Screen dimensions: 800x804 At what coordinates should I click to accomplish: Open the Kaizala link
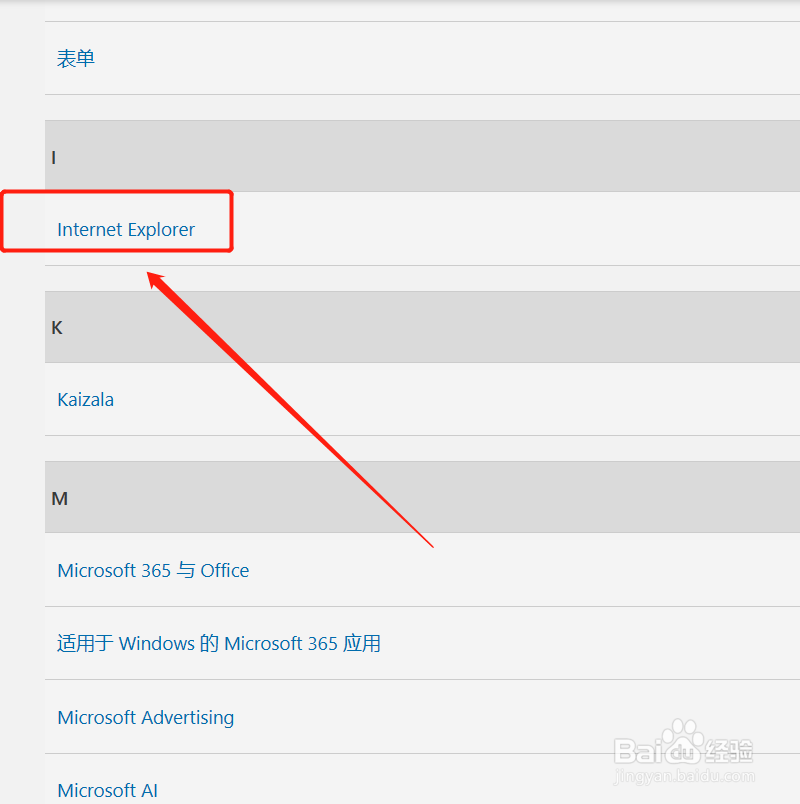click(x=86, y=399)
